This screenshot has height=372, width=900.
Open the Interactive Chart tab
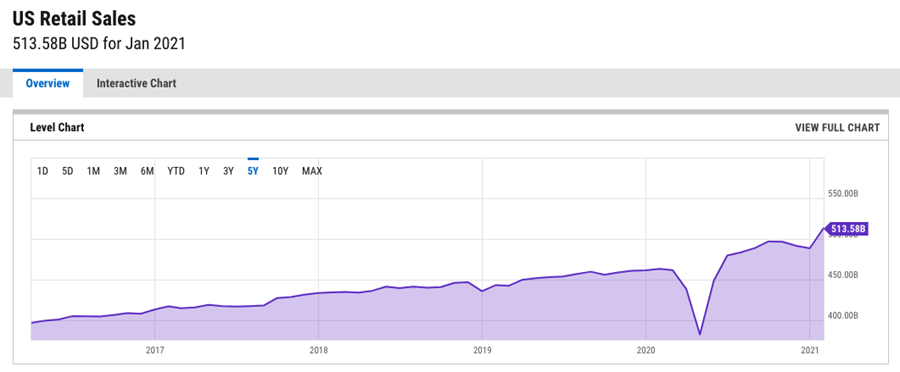pos(136,83)
